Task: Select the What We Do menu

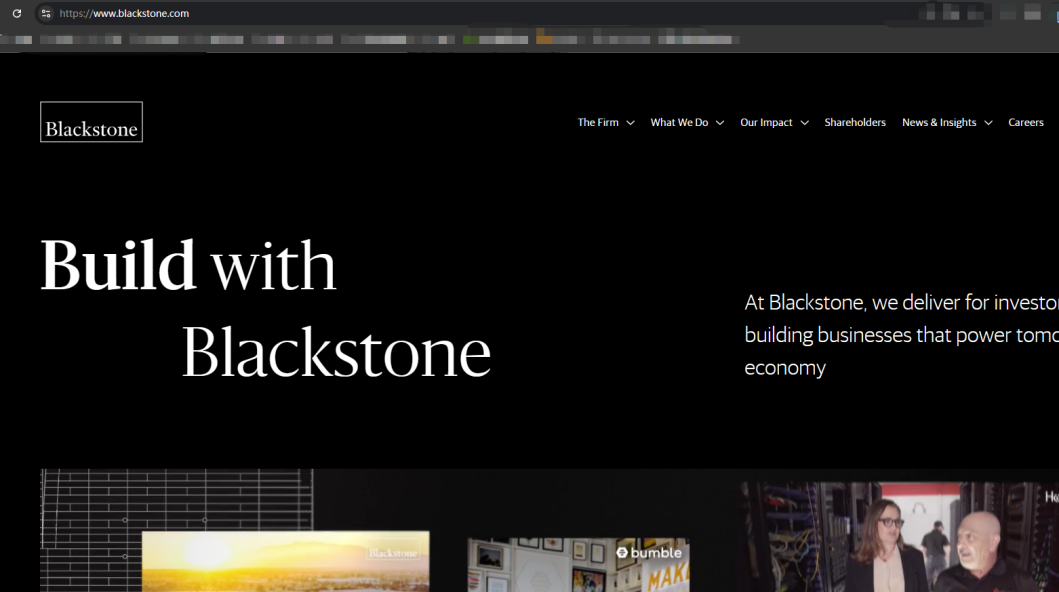Action: coord(679,122)
